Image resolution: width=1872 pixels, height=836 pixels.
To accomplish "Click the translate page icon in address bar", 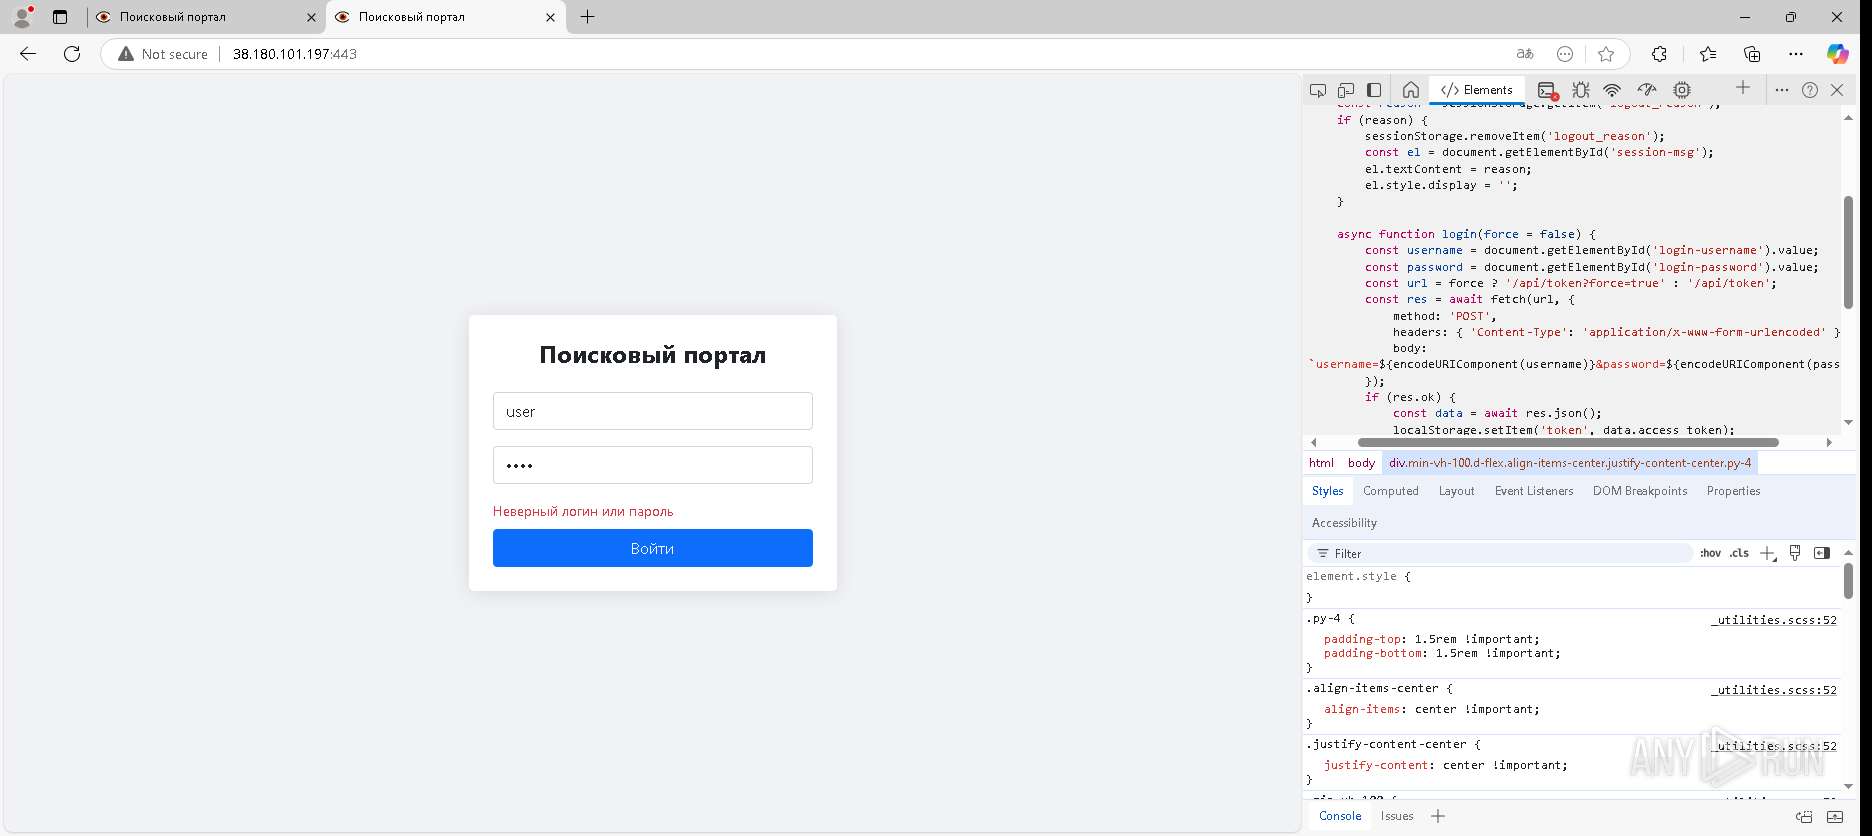I will click(1525, 54).
